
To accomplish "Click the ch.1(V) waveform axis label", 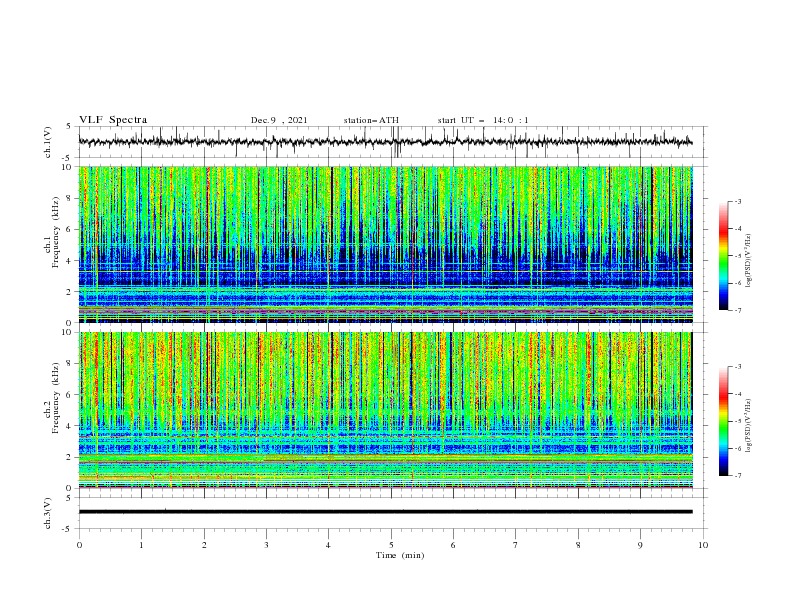I will click(x=48, y=142).
